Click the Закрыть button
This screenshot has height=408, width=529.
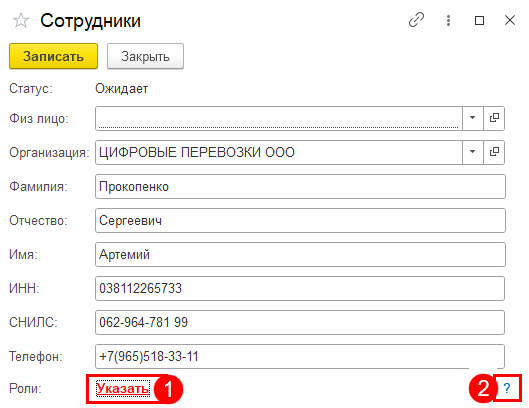(145, 56)
